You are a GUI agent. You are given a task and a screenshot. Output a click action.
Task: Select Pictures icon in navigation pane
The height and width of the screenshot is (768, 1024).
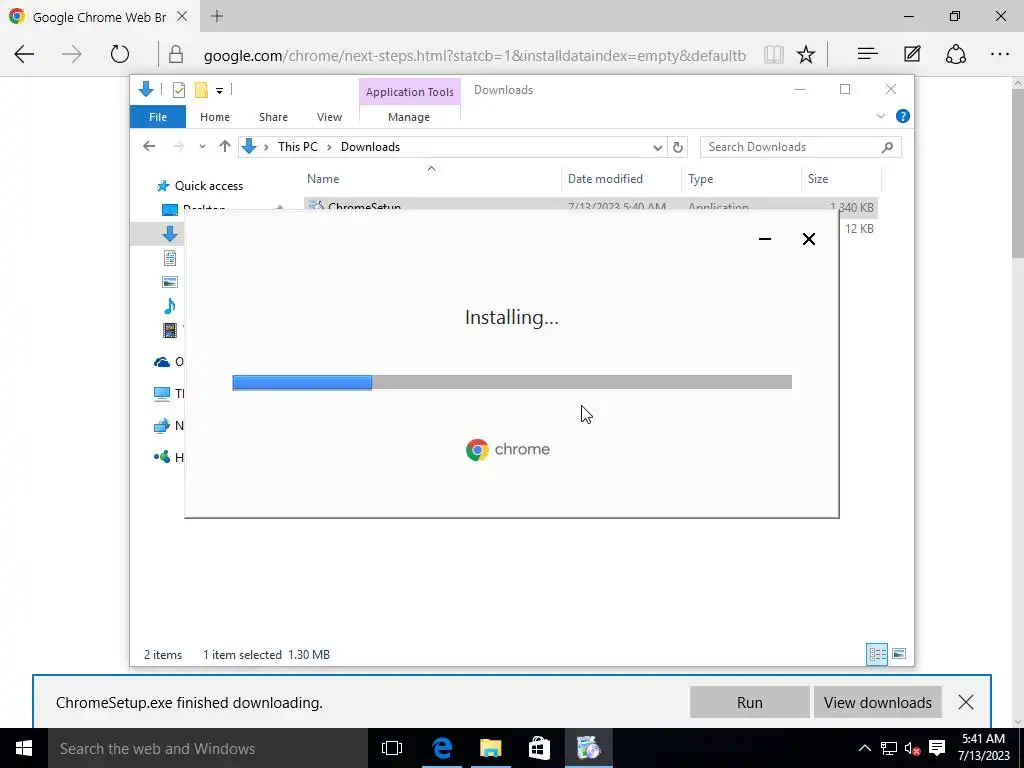[170, 282]
